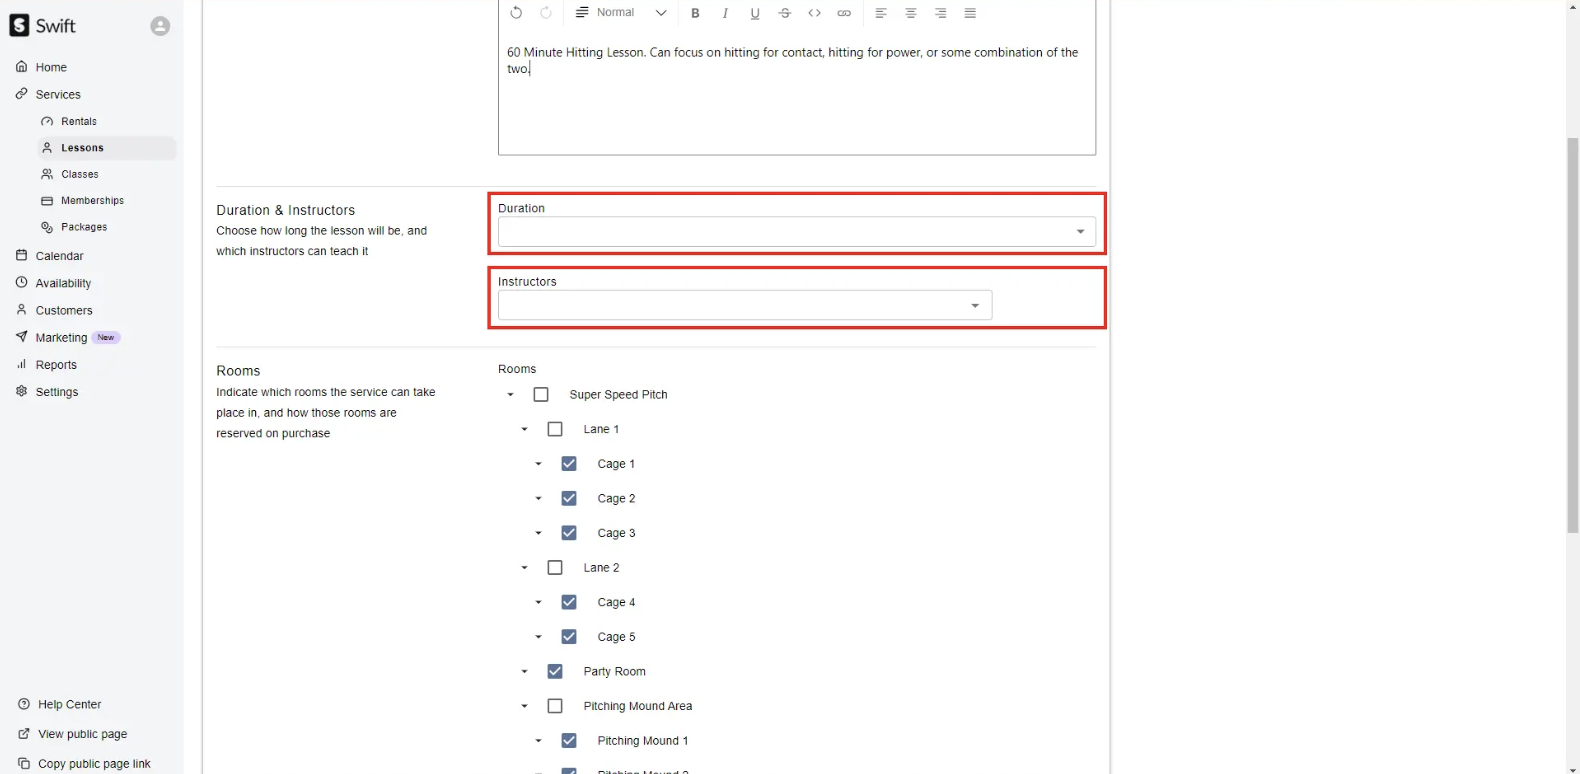The image size is (1580, 774).
Task: Click the Home house icon
Action: coord(21,67)
